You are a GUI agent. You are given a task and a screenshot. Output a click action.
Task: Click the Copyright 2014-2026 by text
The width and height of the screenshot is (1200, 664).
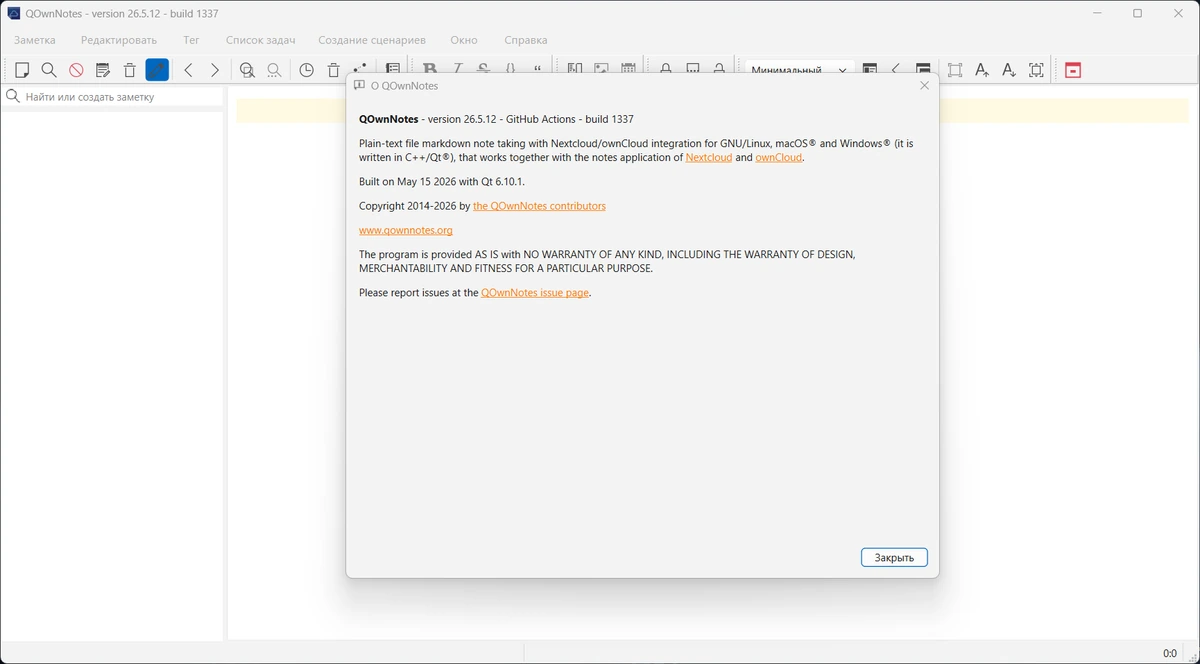click(414, 206)
